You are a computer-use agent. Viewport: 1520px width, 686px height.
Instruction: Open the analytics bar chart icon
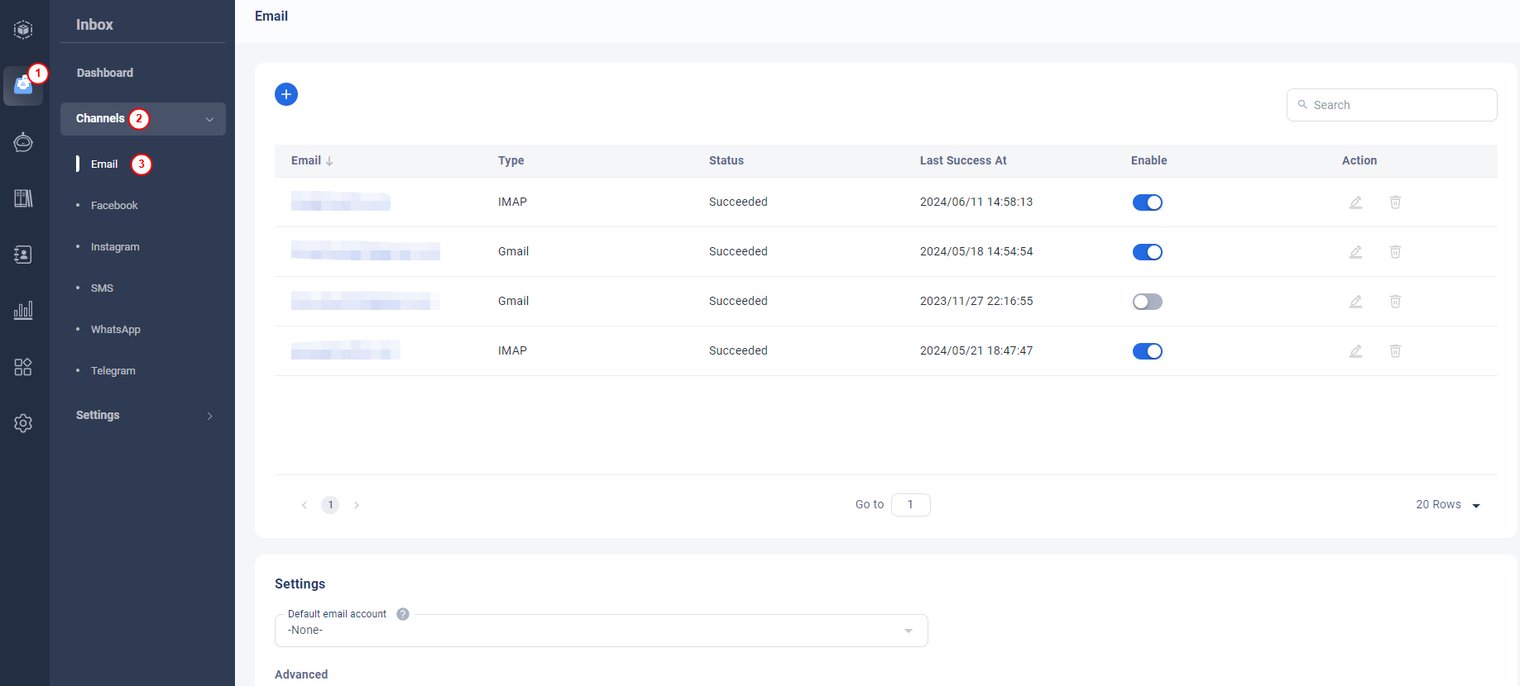click(23, 310)
